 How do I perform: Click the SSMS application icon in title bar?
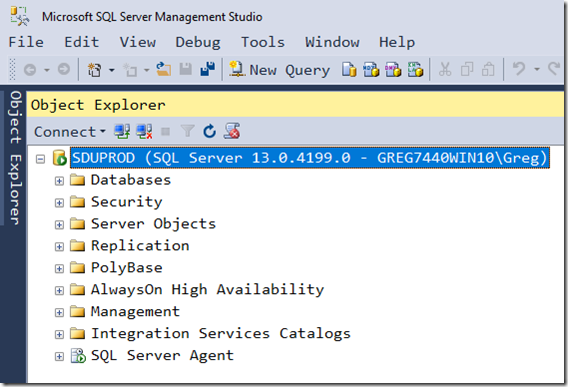pos(20,16)
